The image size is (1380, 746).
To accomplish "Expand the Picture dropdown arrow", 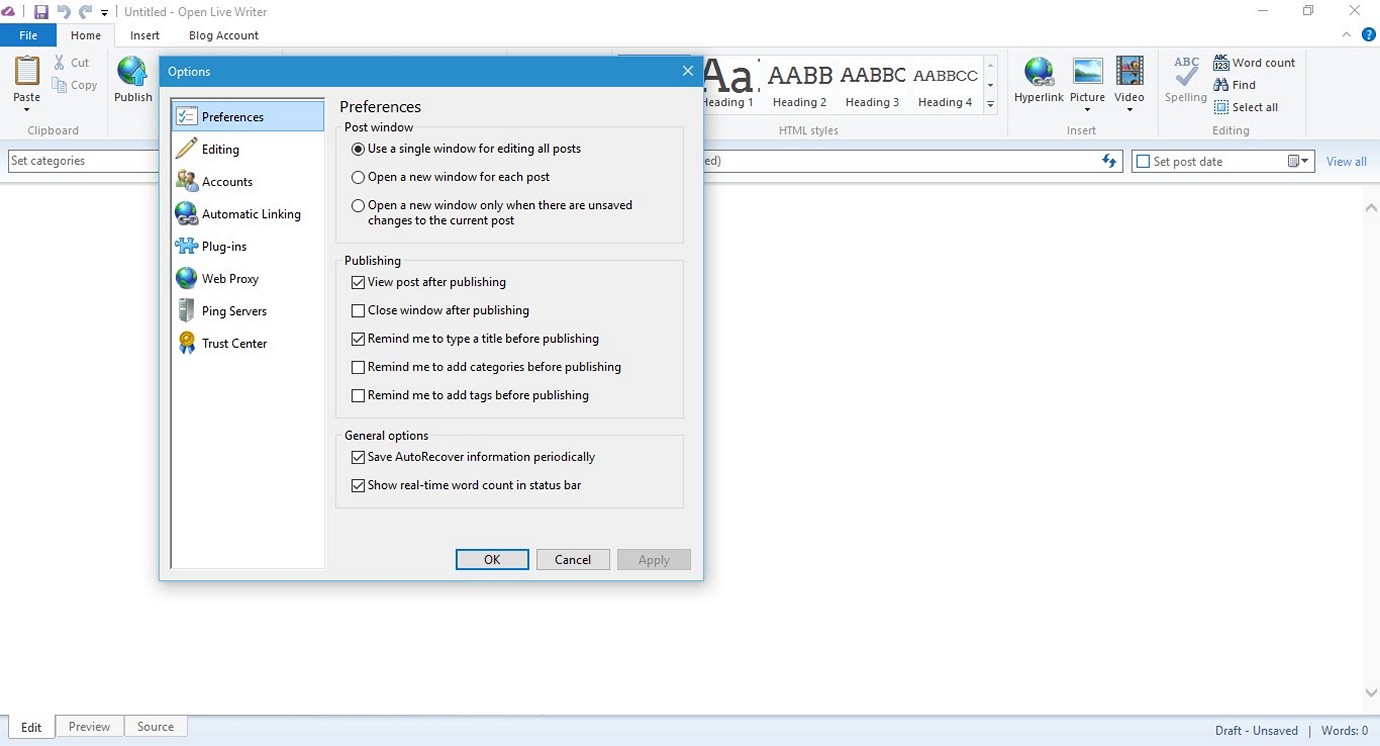I will pos(1087,110).
